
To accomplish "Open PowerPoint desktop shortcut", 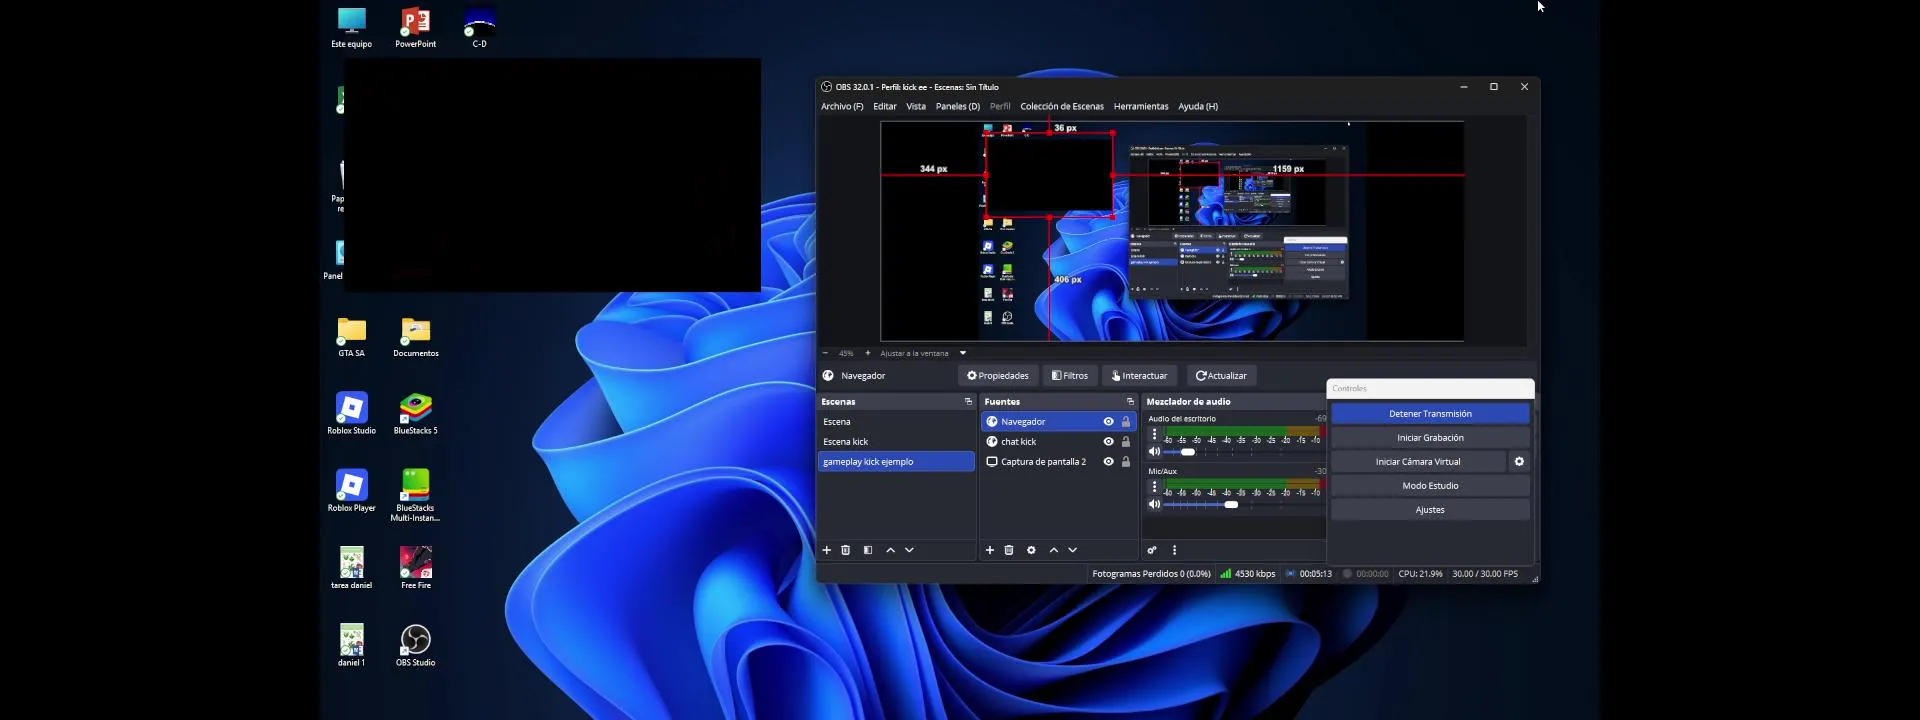I will click(415, 28).
